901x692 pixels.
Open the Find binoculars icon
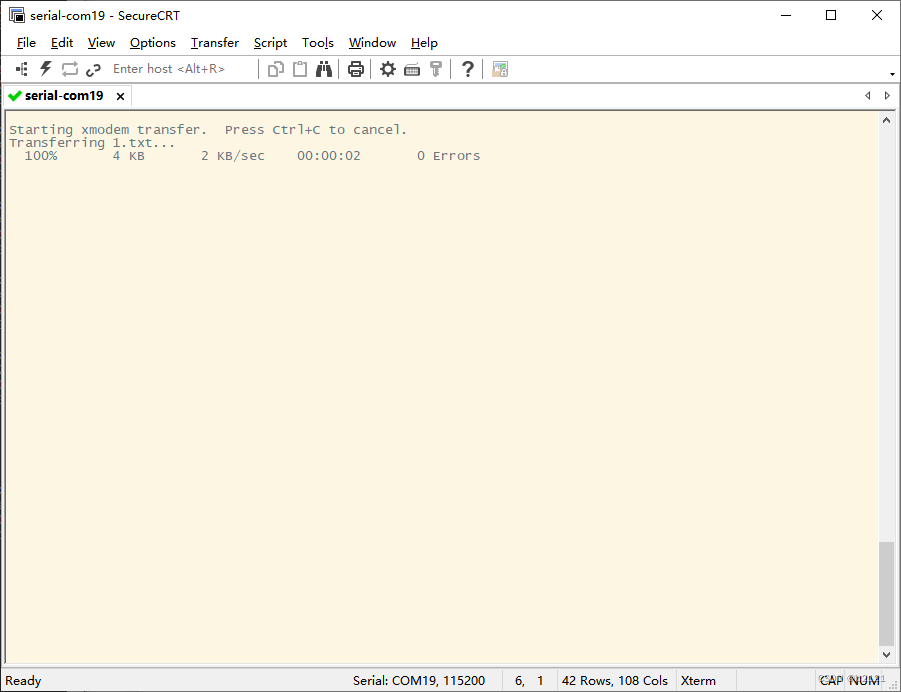click(x=326, y=68)
